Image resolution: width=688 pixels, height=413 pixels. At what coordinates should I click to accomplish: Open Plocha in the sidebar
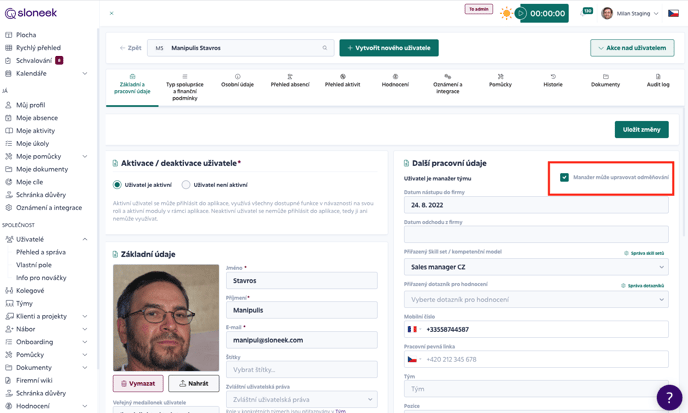click(x=26, y=35)
